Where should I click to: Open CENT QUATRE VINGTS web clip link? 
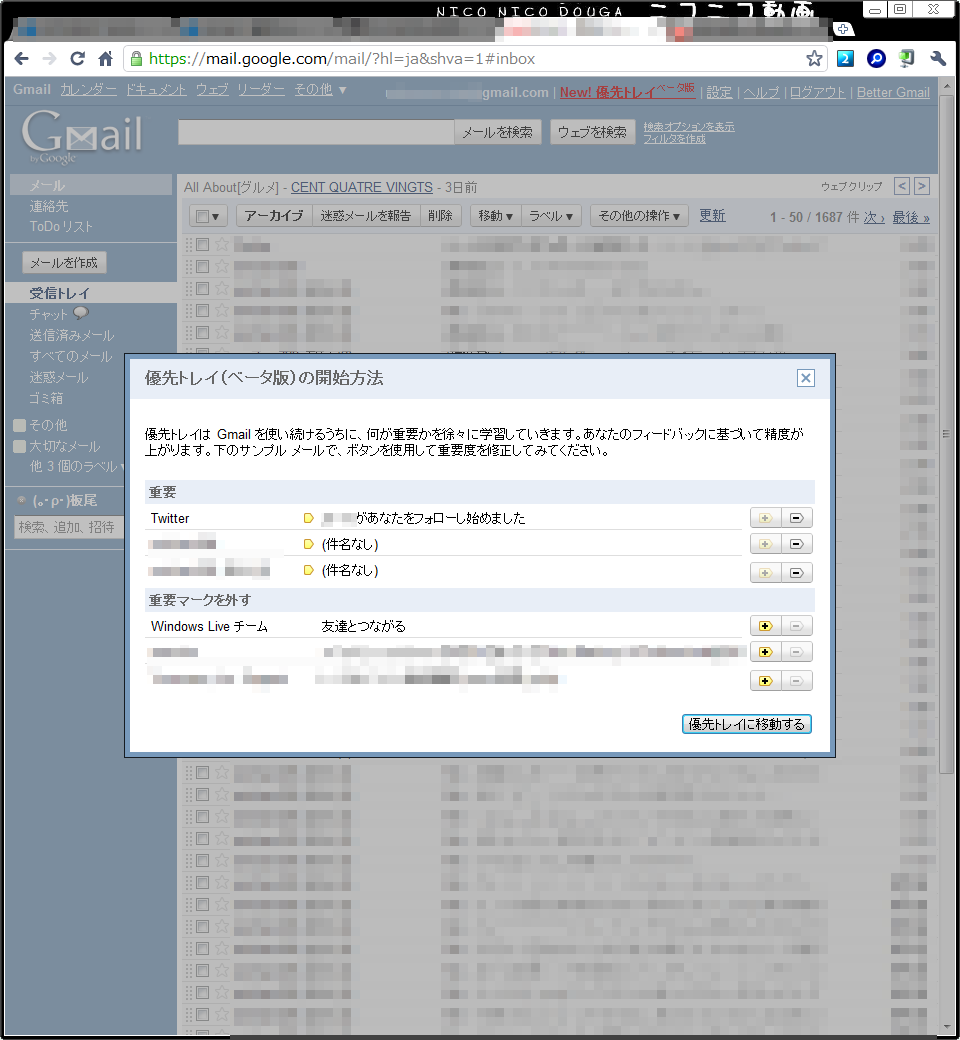(362, 187)
